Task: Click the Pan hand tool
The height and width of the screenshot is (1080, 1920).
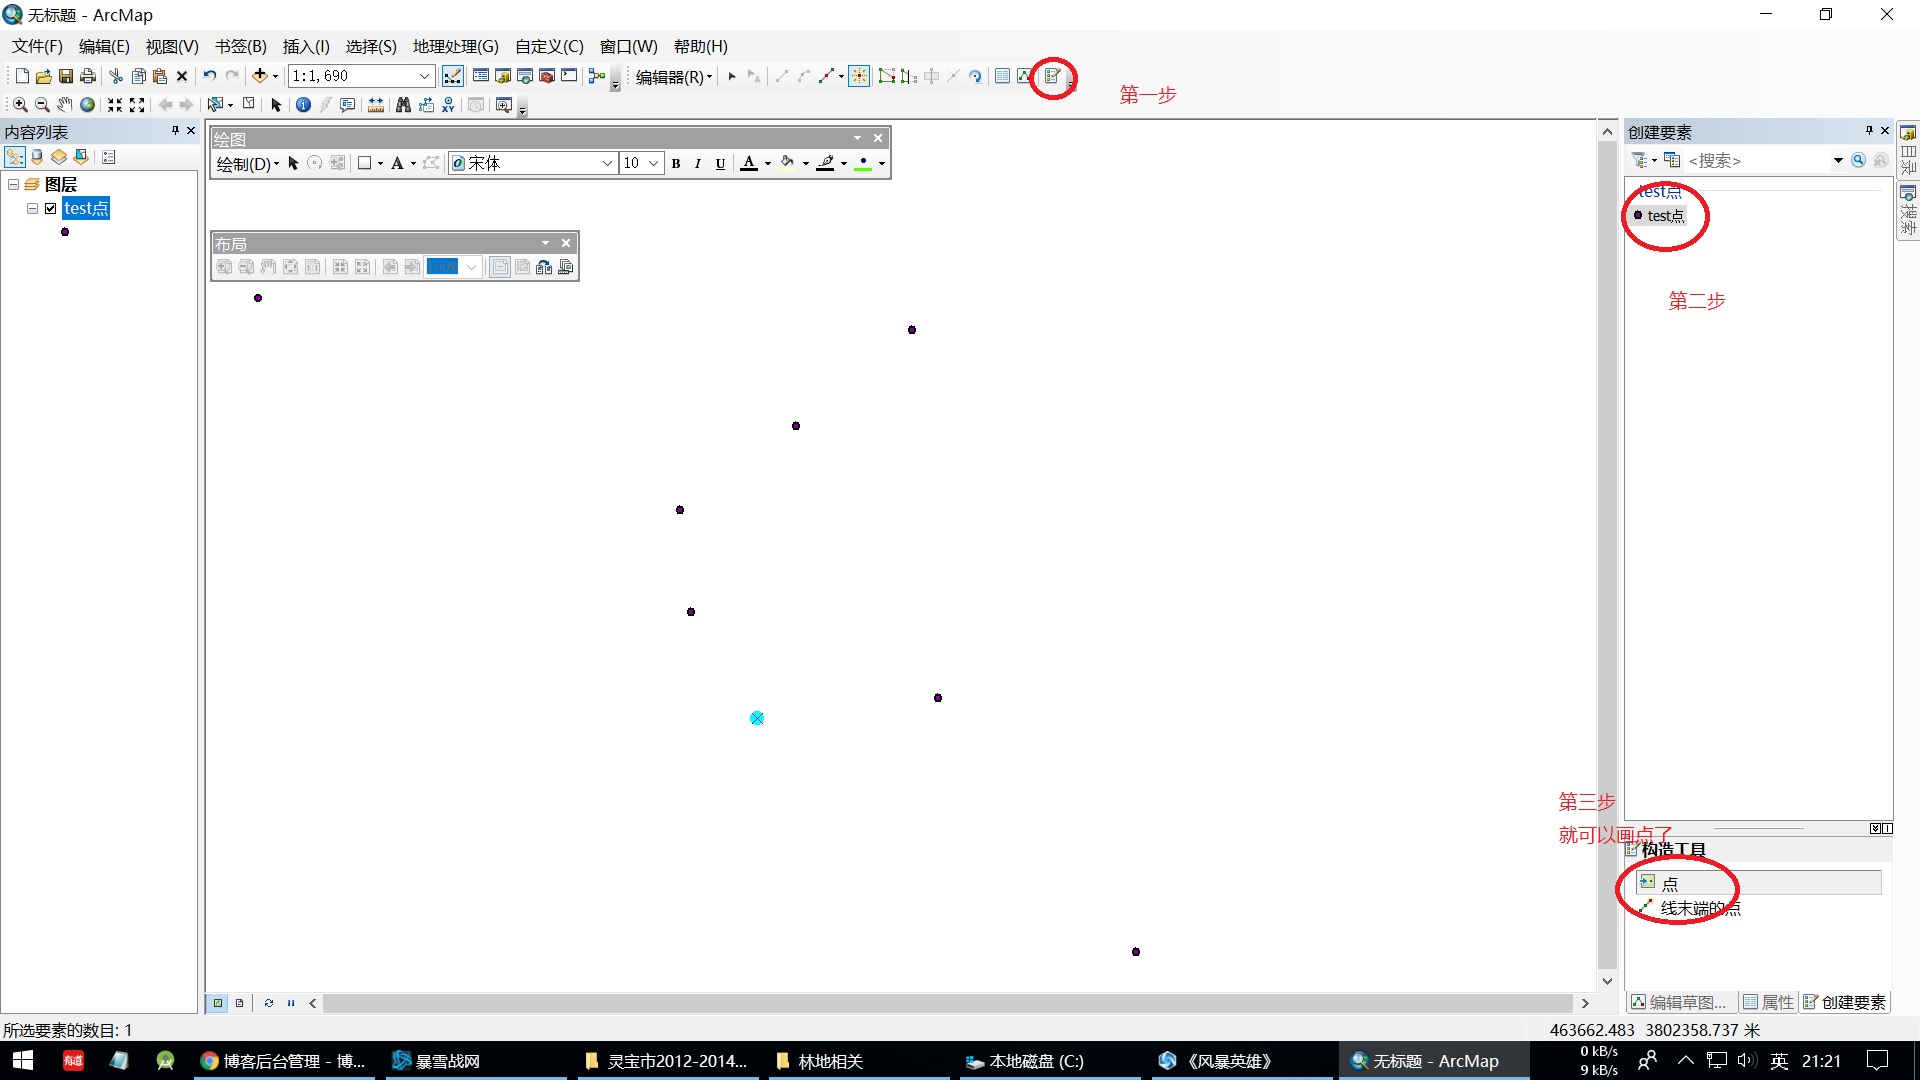Action: click(65, 105)
